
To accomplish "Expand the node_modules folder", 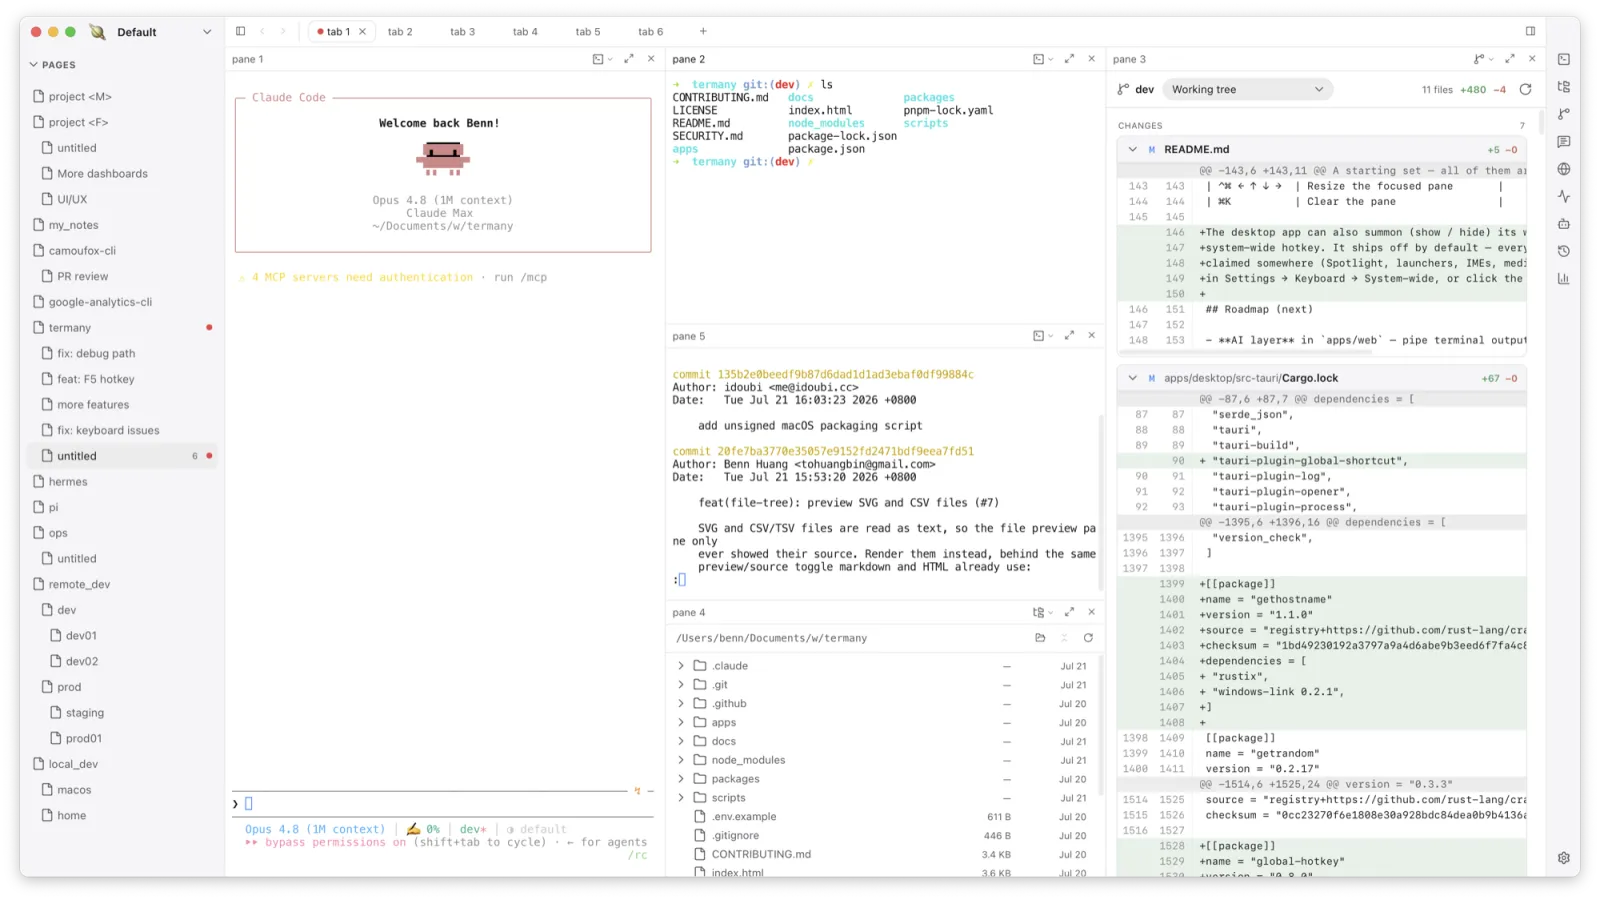I will (681, 760).
